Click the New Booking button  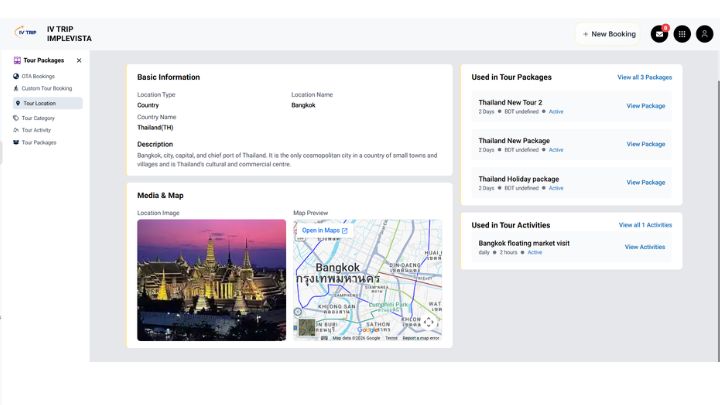(x=608, y=34)
